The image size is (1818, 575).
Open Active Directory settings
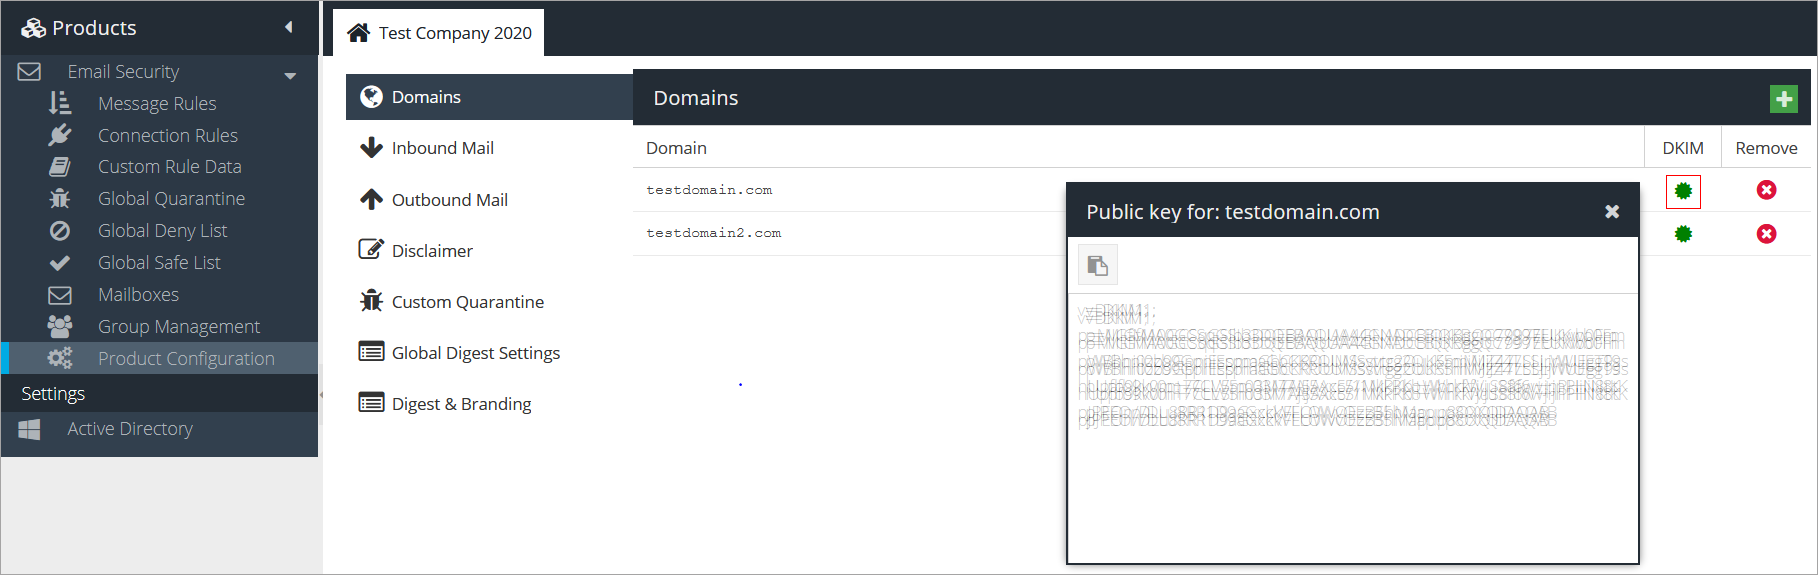pyautogui.click(x=130, y=429)
